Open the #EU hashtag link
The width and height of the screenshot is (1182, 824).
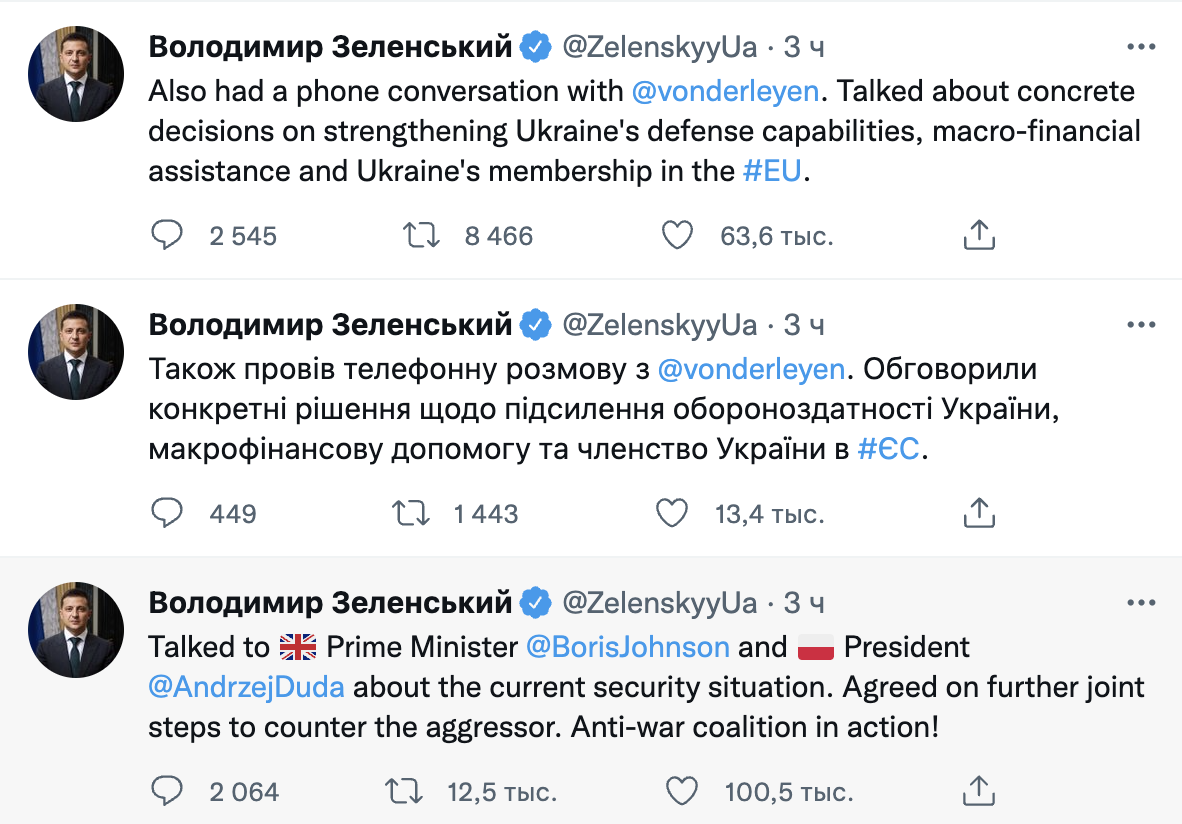pyautogui.click(x=773, y=171)
